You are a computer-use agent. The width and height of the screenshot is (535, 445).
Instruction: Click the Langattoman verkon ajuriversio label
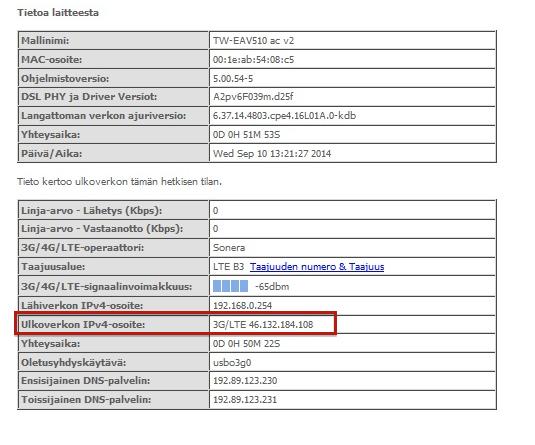pyautogui.click(x=104, y=116)
